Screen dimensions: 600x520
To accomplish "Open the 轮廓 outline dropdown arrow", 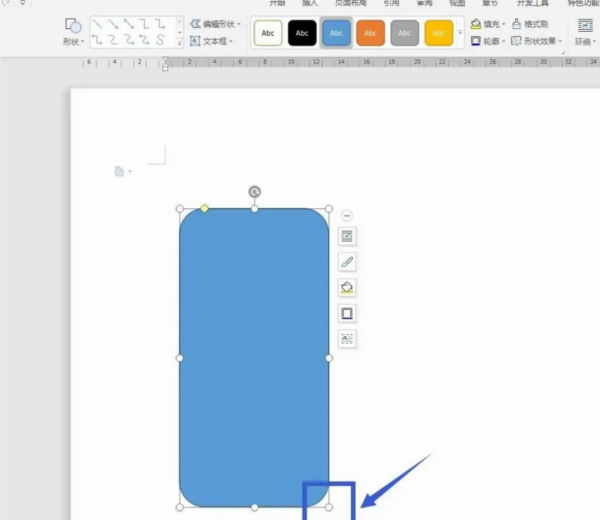I will tap(504, 41).
